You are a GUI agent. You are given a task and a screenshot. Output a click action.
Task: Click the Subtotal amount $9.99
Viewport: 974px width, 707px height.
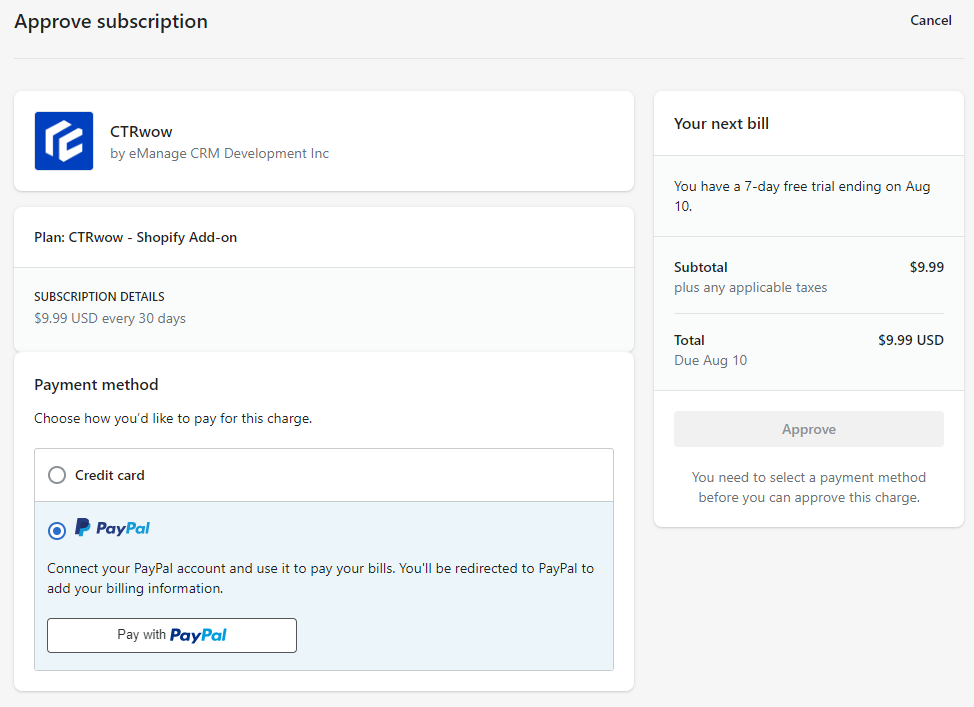tap(927, 267)
